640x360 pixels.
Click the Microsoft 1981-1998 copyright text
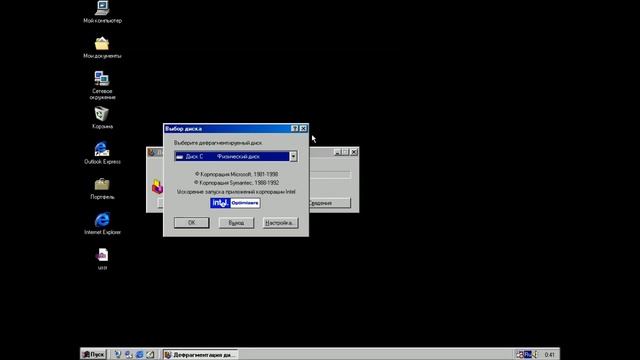(236, 174)
